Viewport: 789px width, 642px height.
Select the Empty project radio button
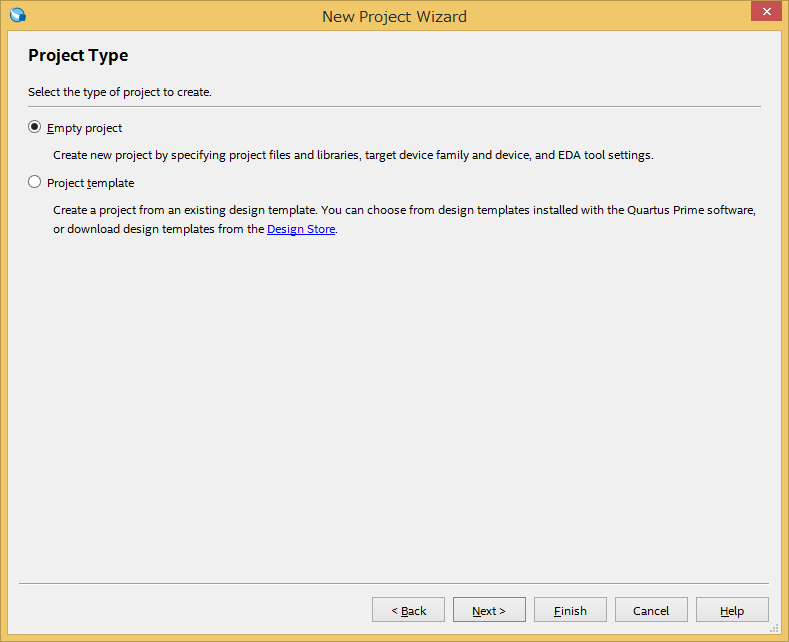tap(34, 127)
